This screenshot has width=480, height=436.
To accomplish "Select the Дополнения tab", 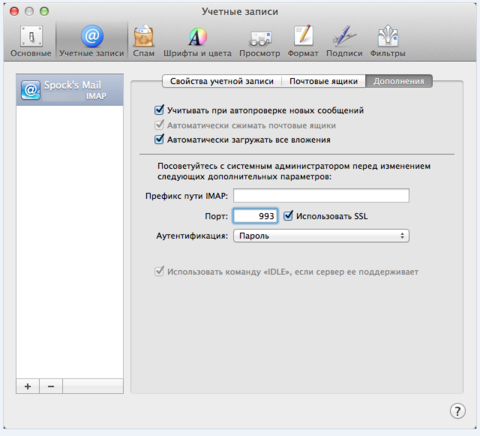I will pyautogui.click(x=399, y=81).
